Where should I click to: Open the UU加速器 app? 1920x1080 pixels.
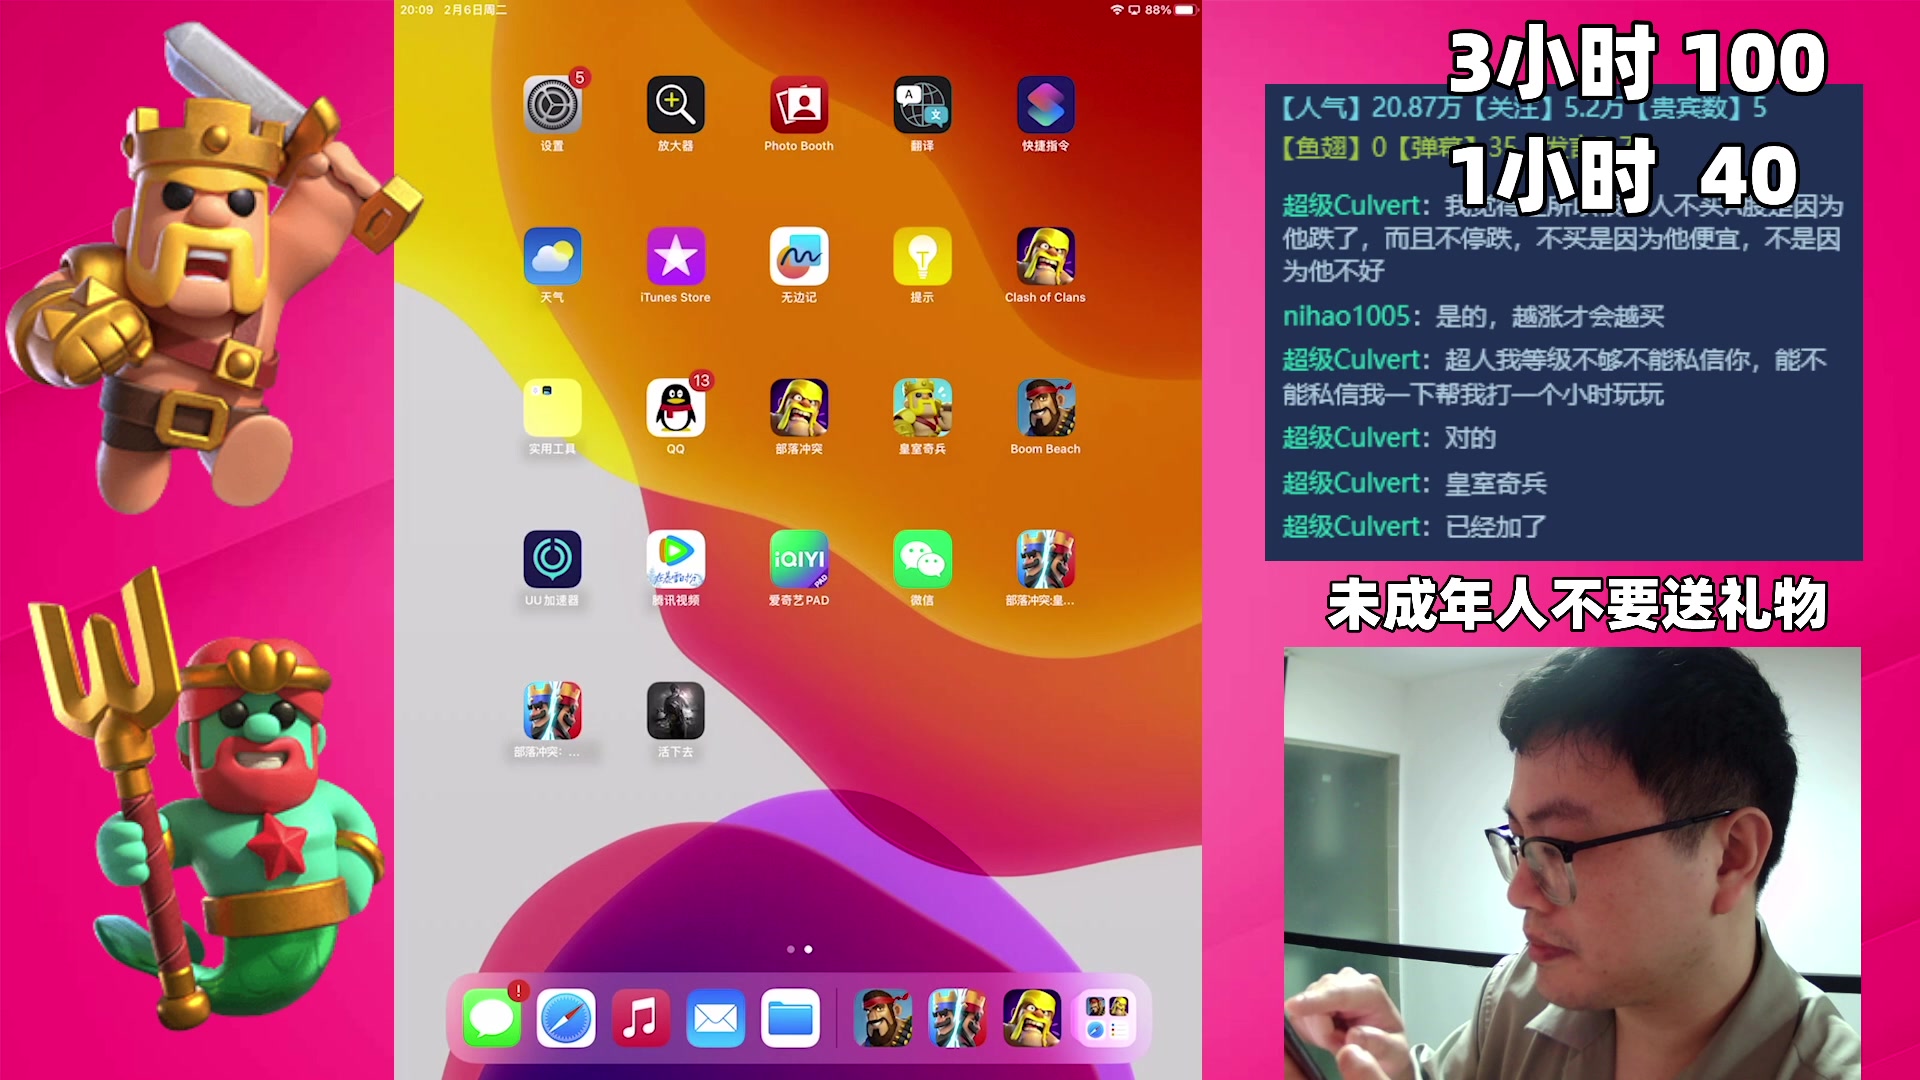point(552,559)
